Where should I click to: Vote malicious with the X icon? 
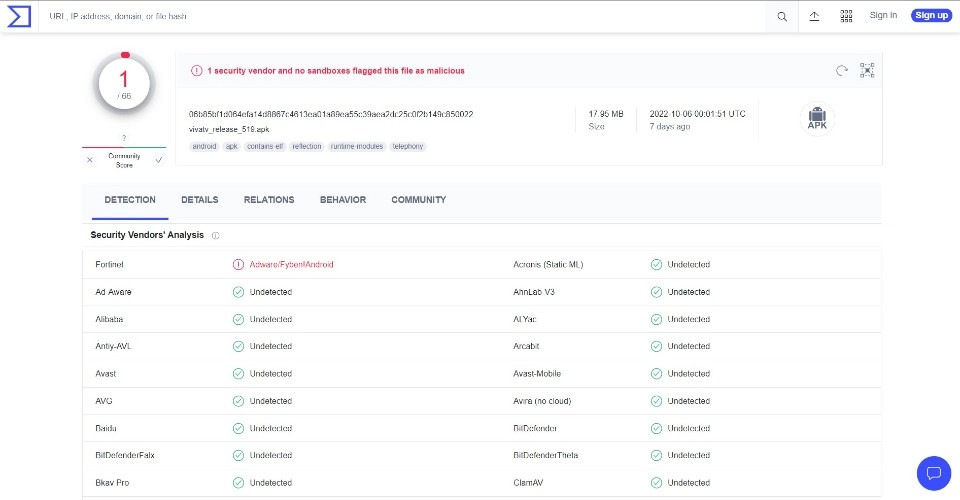(90, 160)
